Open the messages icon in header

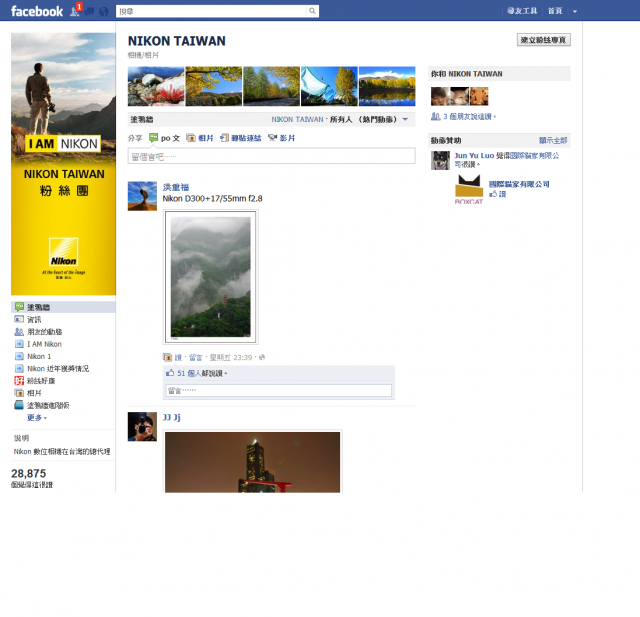(x=89, y=11)
